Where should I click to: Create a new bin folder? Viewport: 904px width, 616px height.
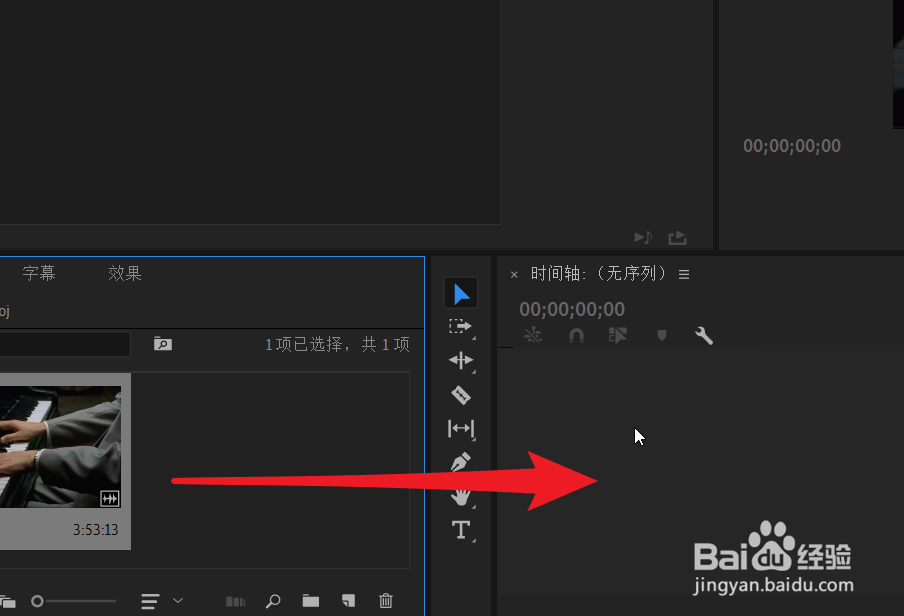point(311,602)
